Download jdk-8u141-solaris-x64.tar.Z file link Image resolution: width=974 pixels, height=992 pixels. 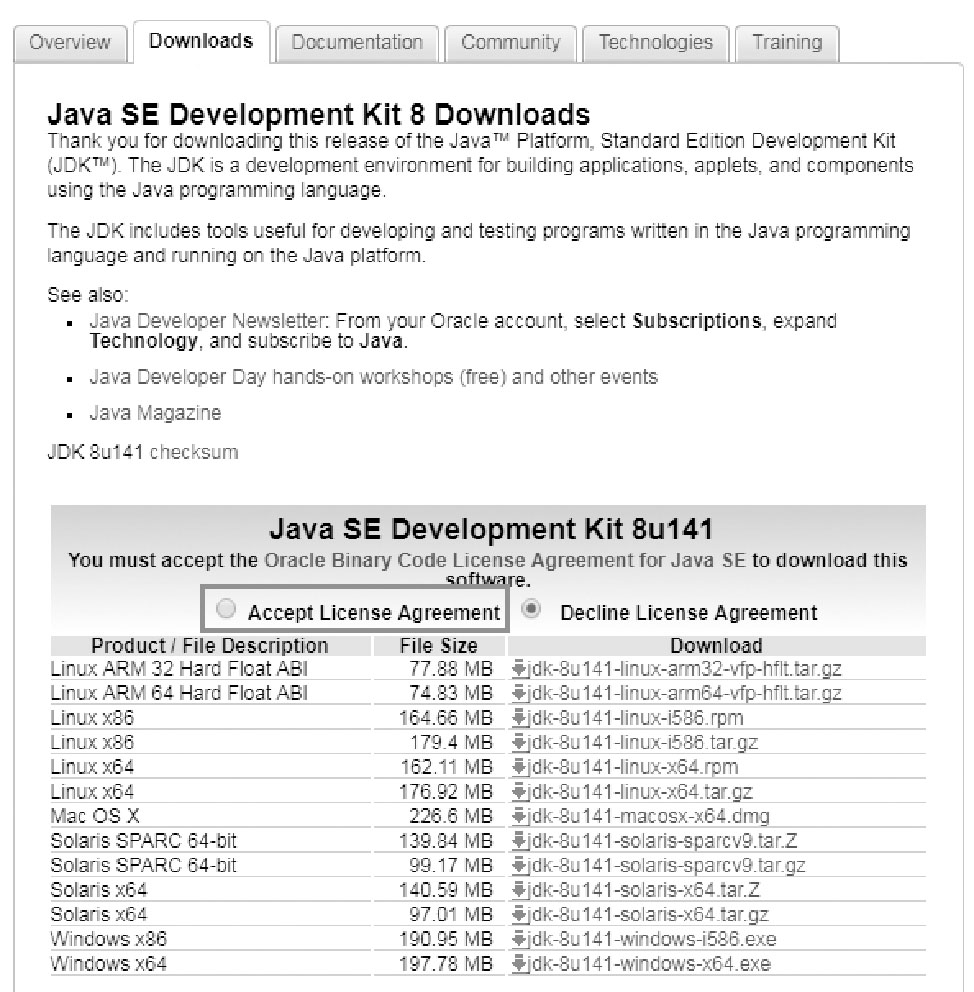coord(646,890)
